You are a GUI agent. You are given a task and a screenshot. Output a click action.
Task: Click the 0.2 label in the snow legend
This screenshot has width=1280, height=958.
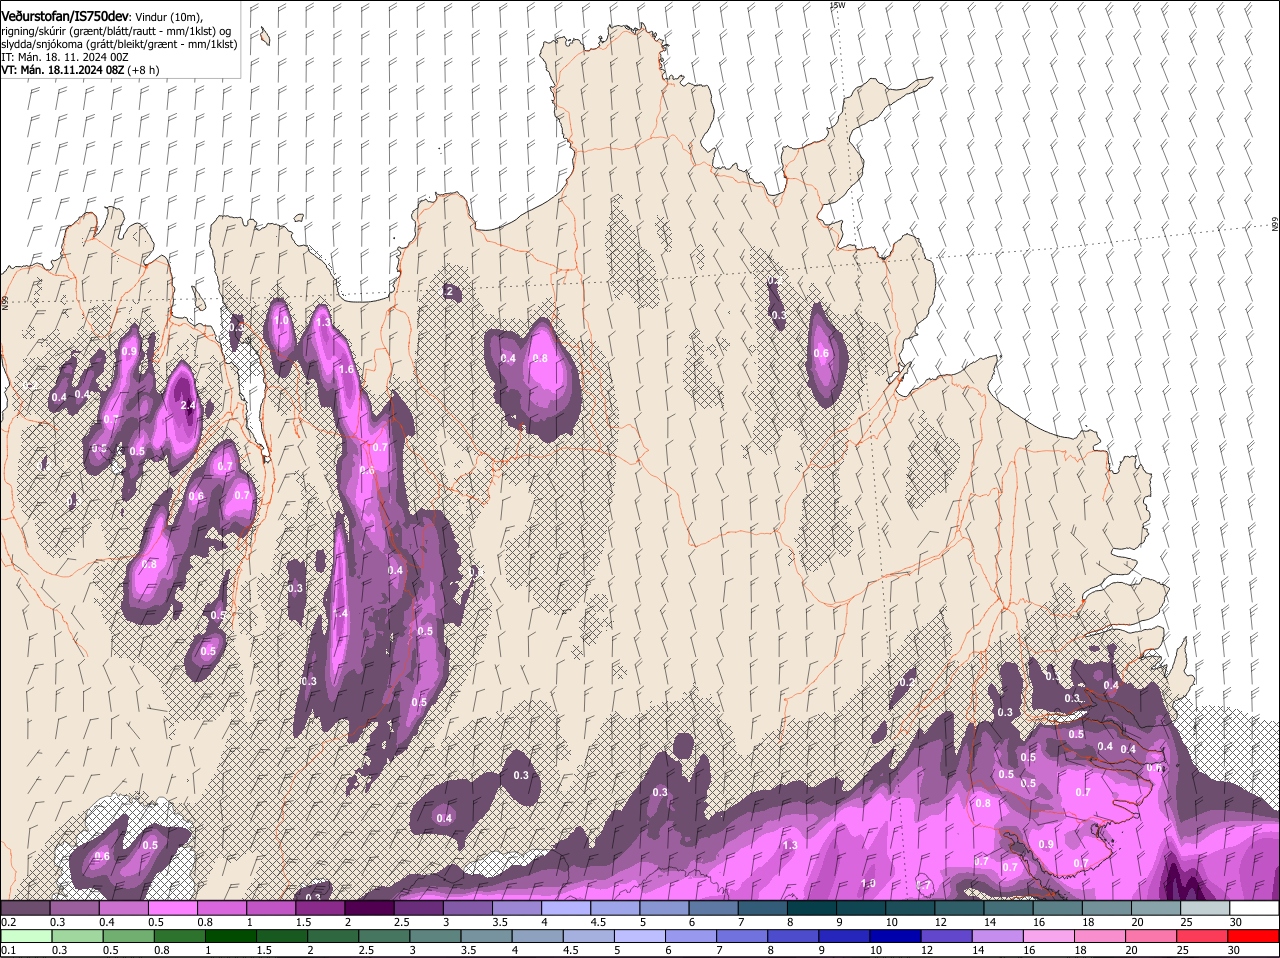pos(9,922)
